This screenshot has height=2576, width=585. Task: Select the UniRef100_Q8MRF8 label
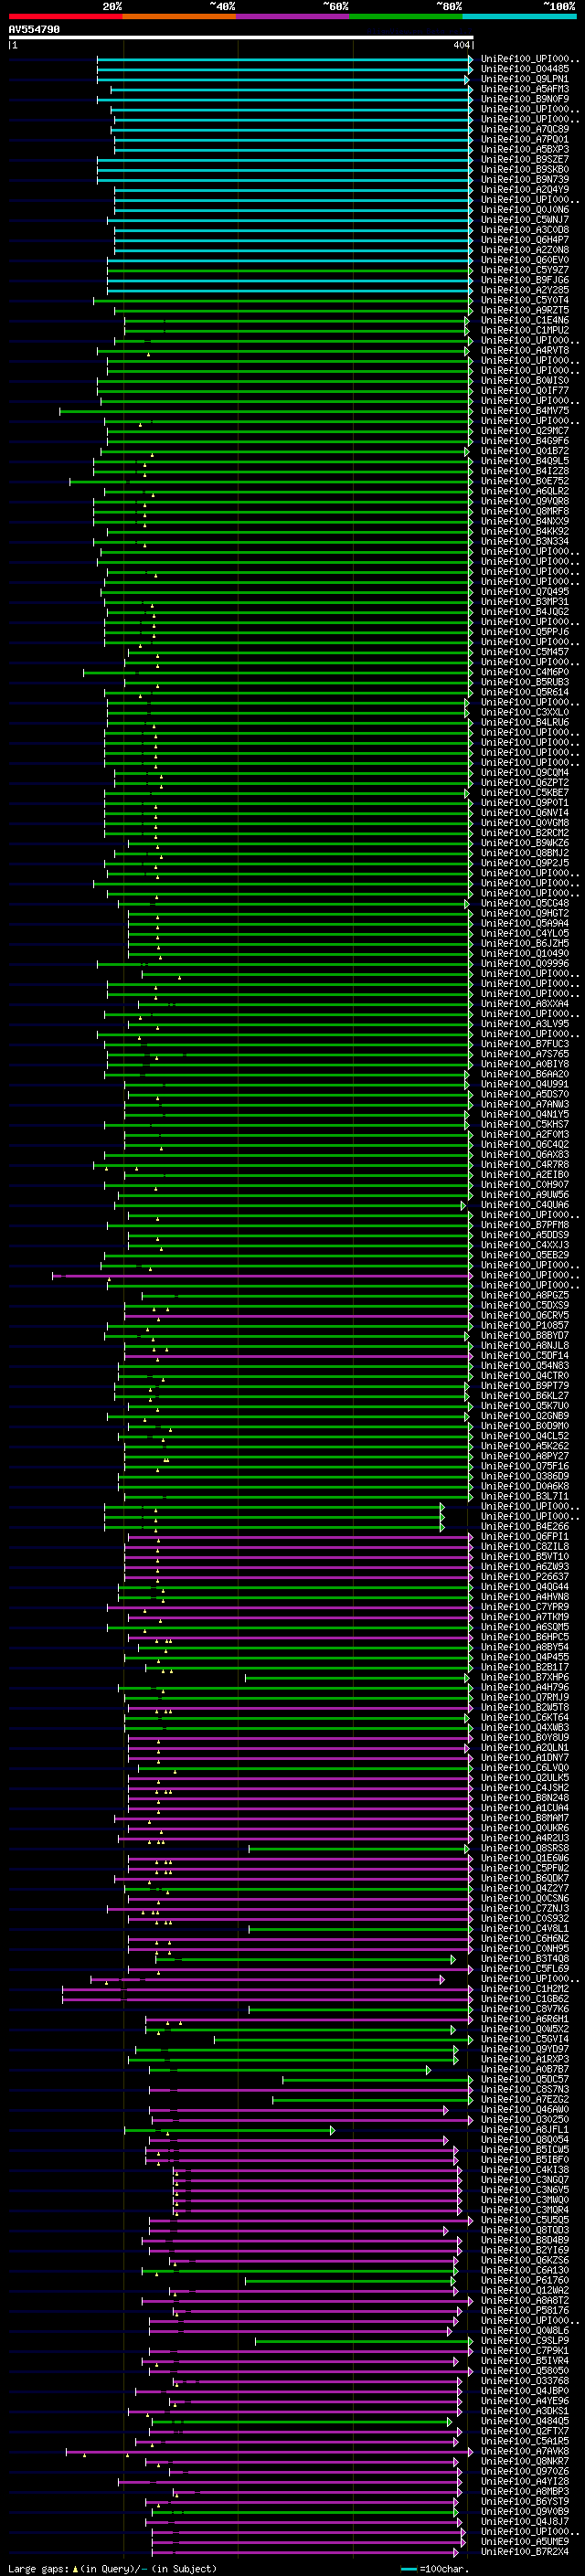point(524,511)
